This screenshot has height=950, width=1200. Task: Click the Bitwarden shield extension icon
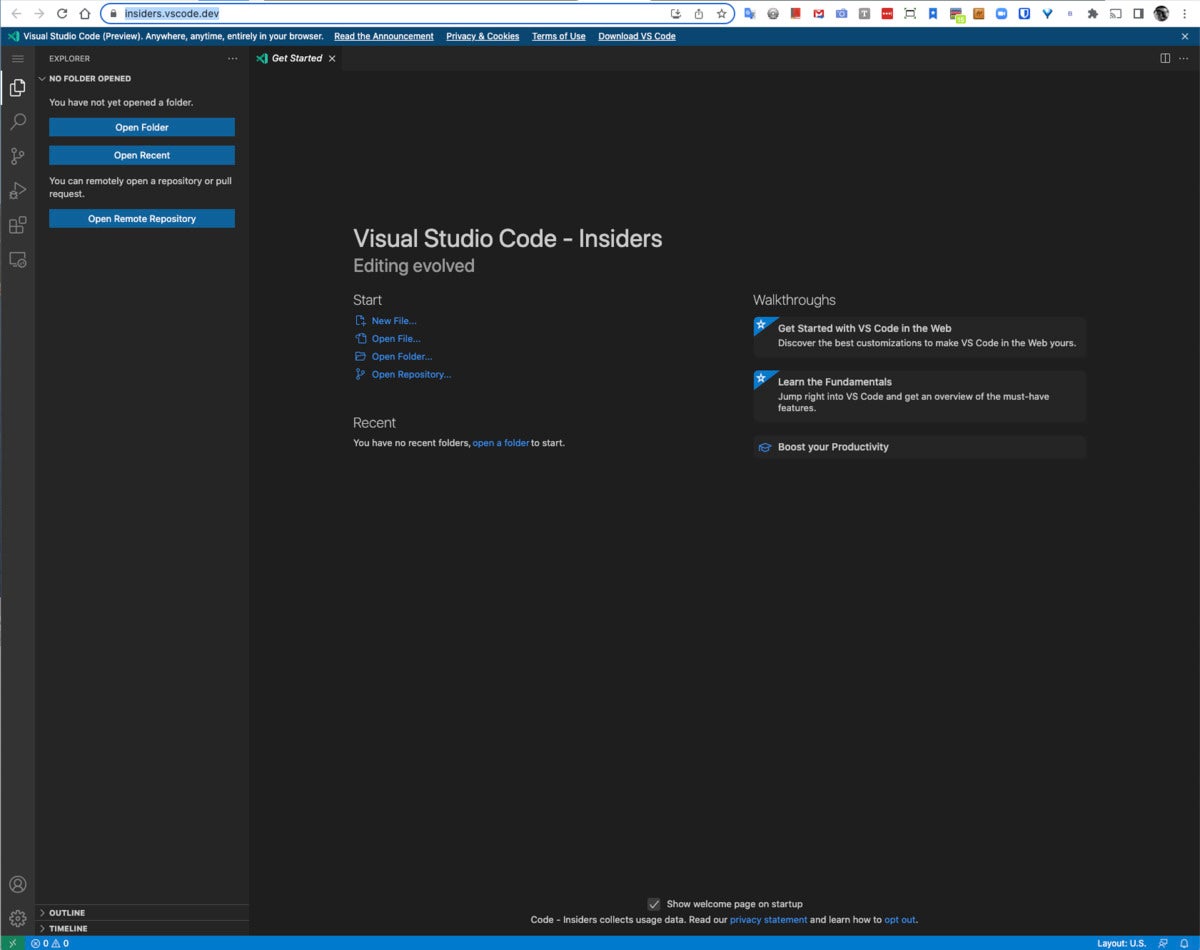tap(1025, 14)
